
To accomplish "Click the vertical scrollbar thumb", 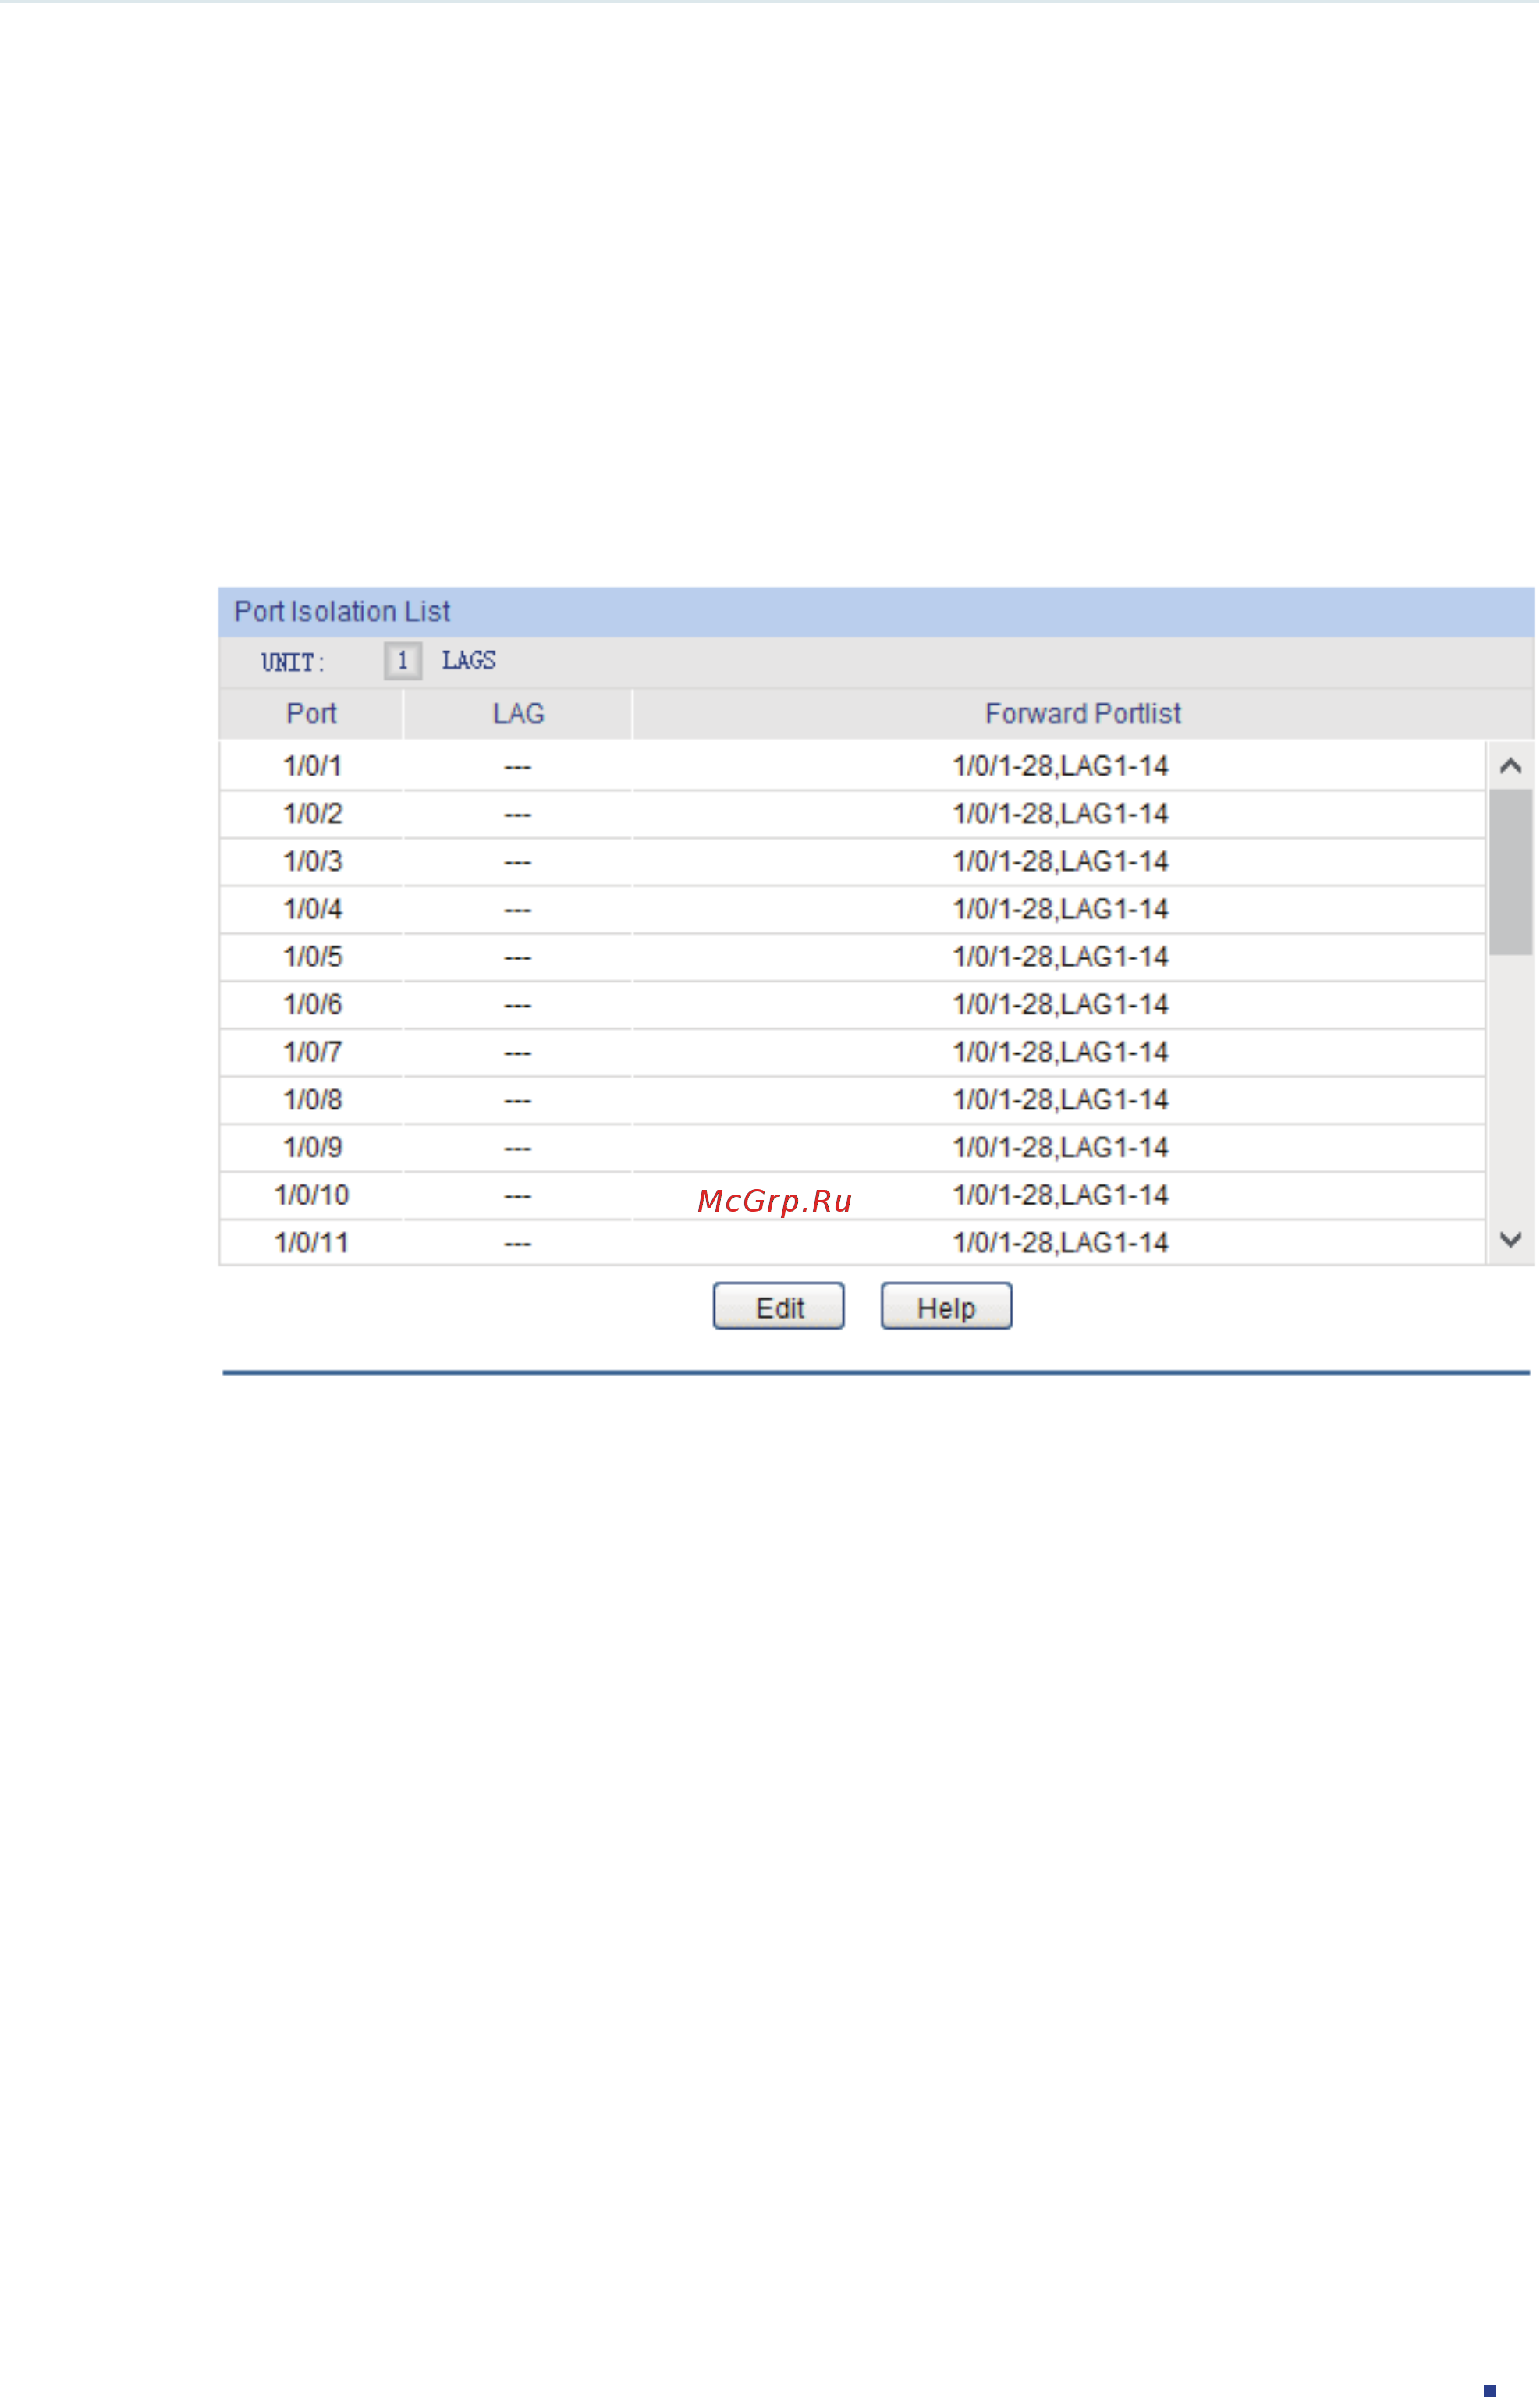I will click(x=1510, y=872).
